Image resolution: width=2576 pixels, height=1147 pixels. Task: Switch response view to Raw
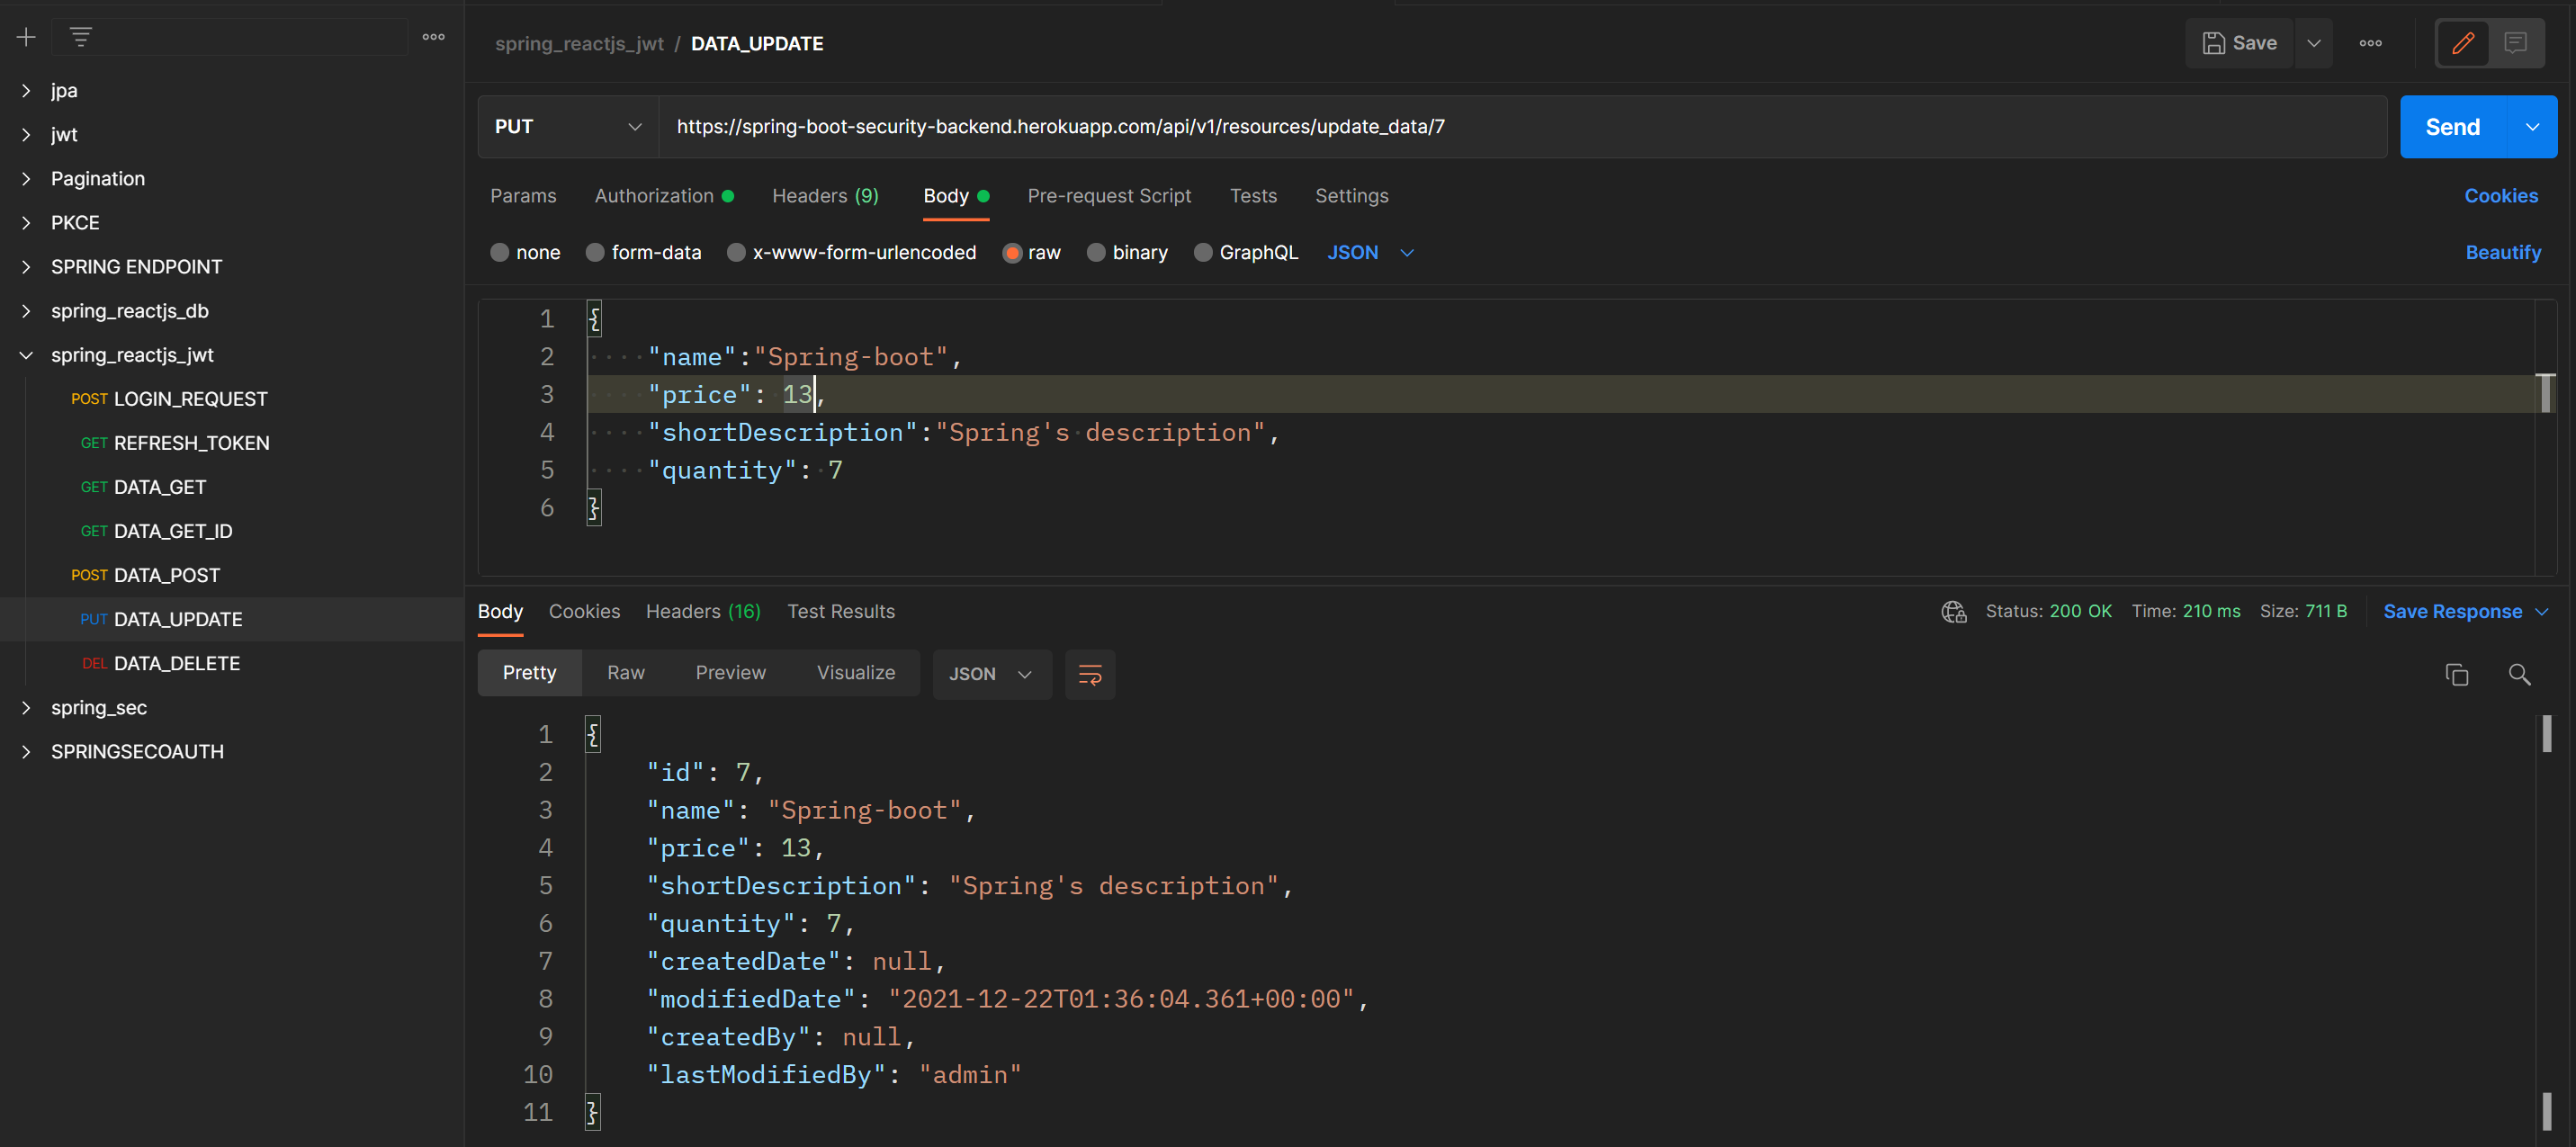[626, 673]
